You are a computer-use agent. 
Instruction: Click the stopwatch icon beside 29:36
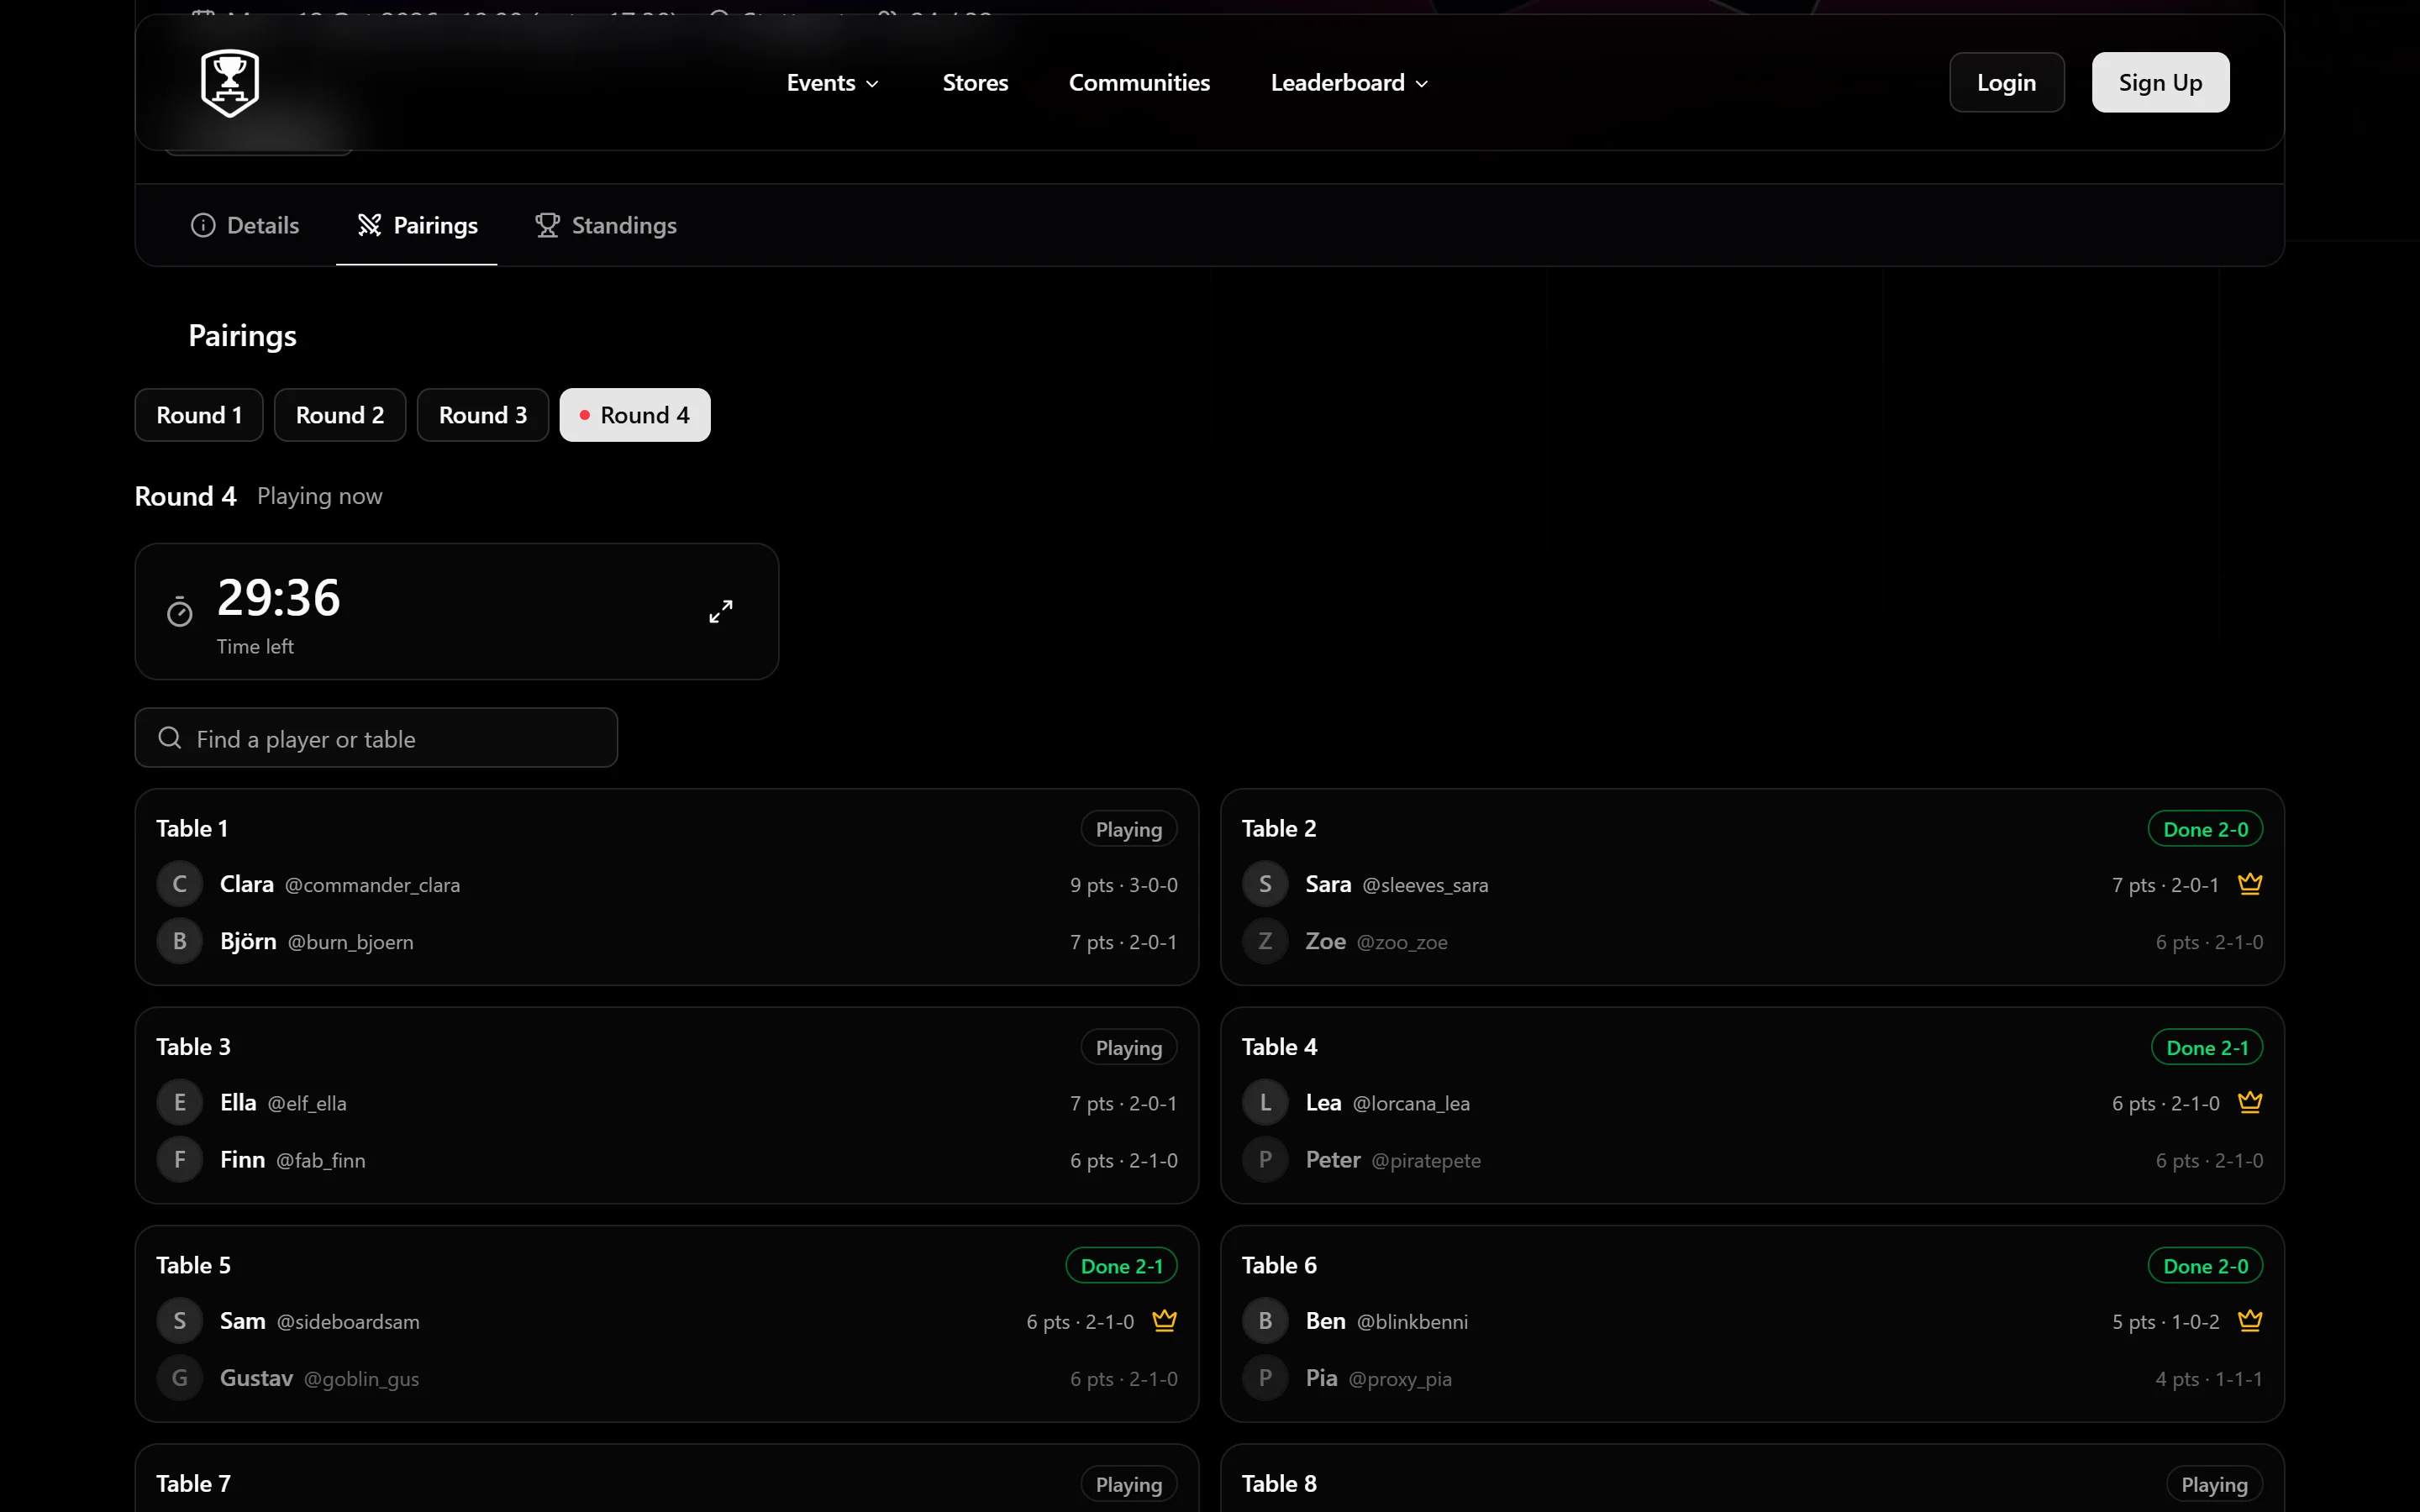tap(180, 611)
